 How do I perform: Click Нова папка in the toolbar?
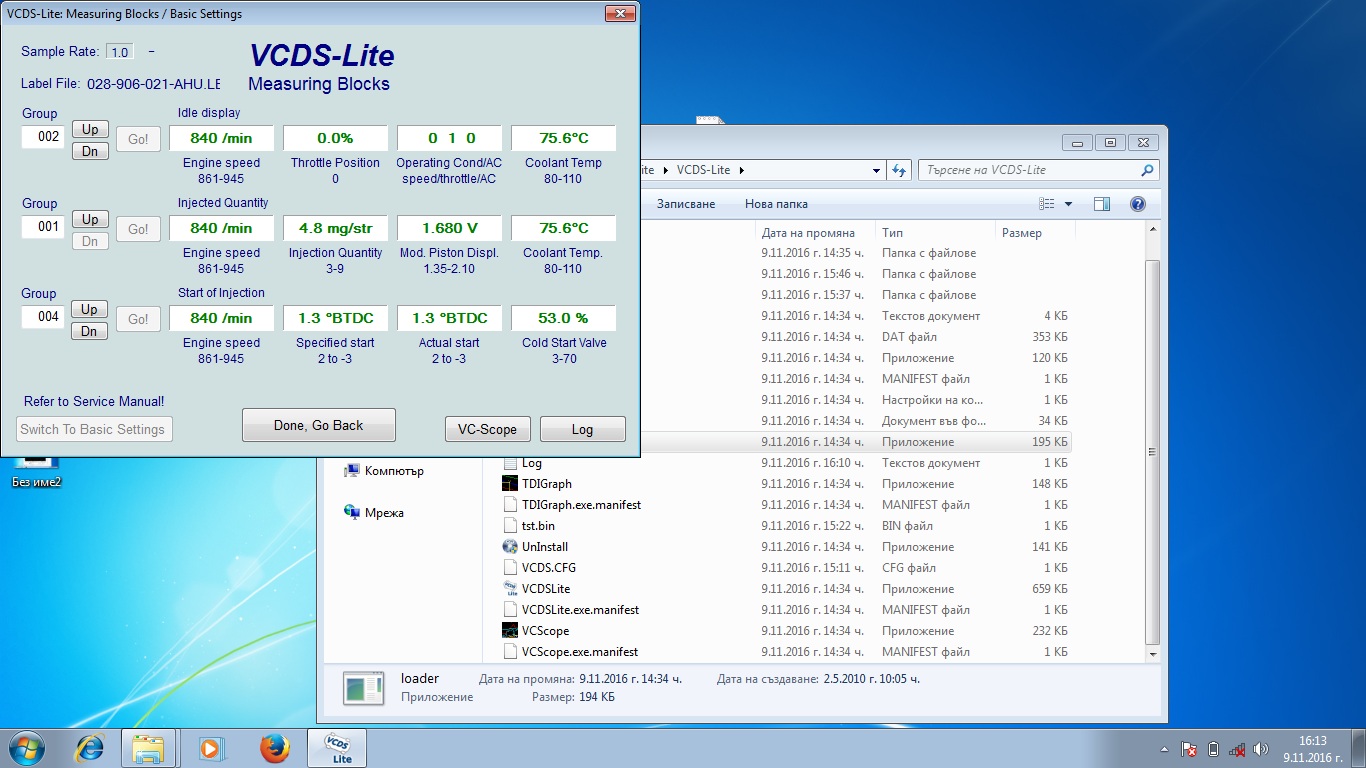776,204
